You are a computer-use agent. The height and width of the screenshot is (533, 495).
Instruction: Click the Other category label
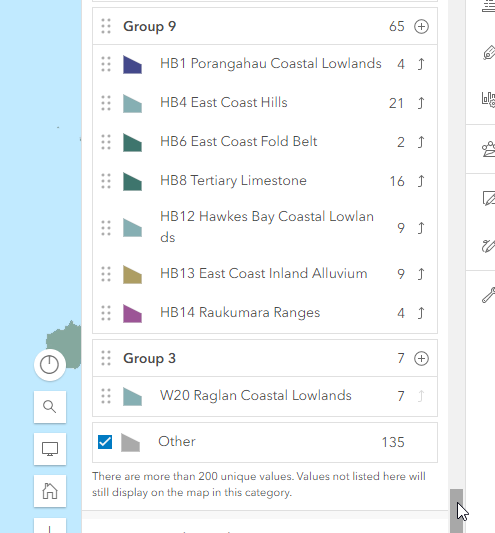pyautogui.click(x=177, y=442)
